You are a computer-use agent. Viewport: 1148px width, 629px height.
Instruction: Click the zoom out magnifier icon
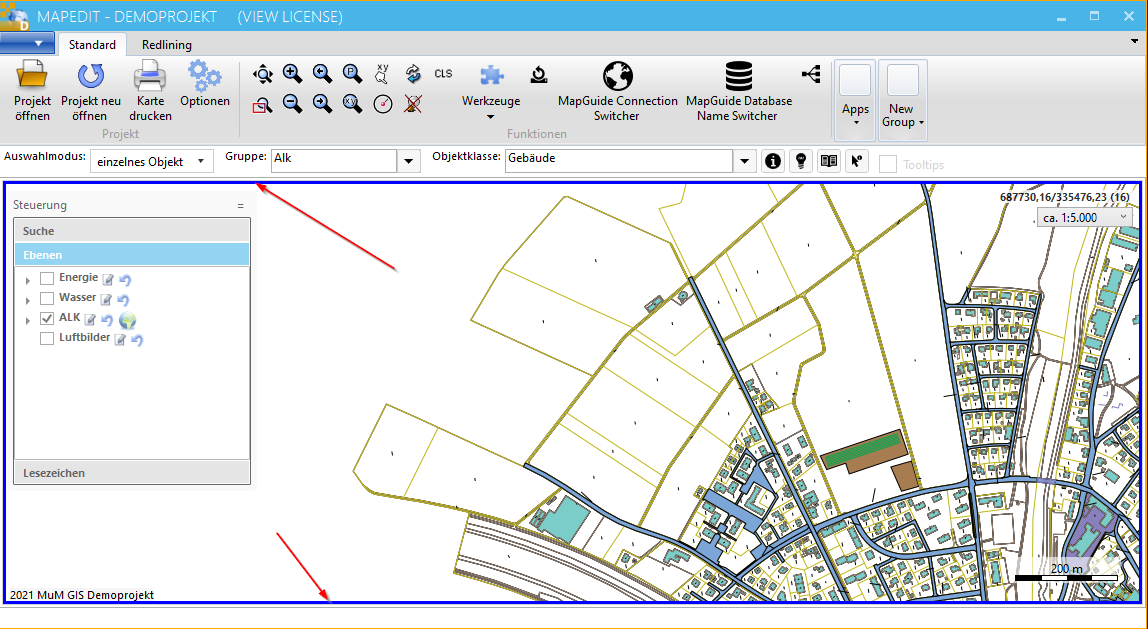[292, 103]
